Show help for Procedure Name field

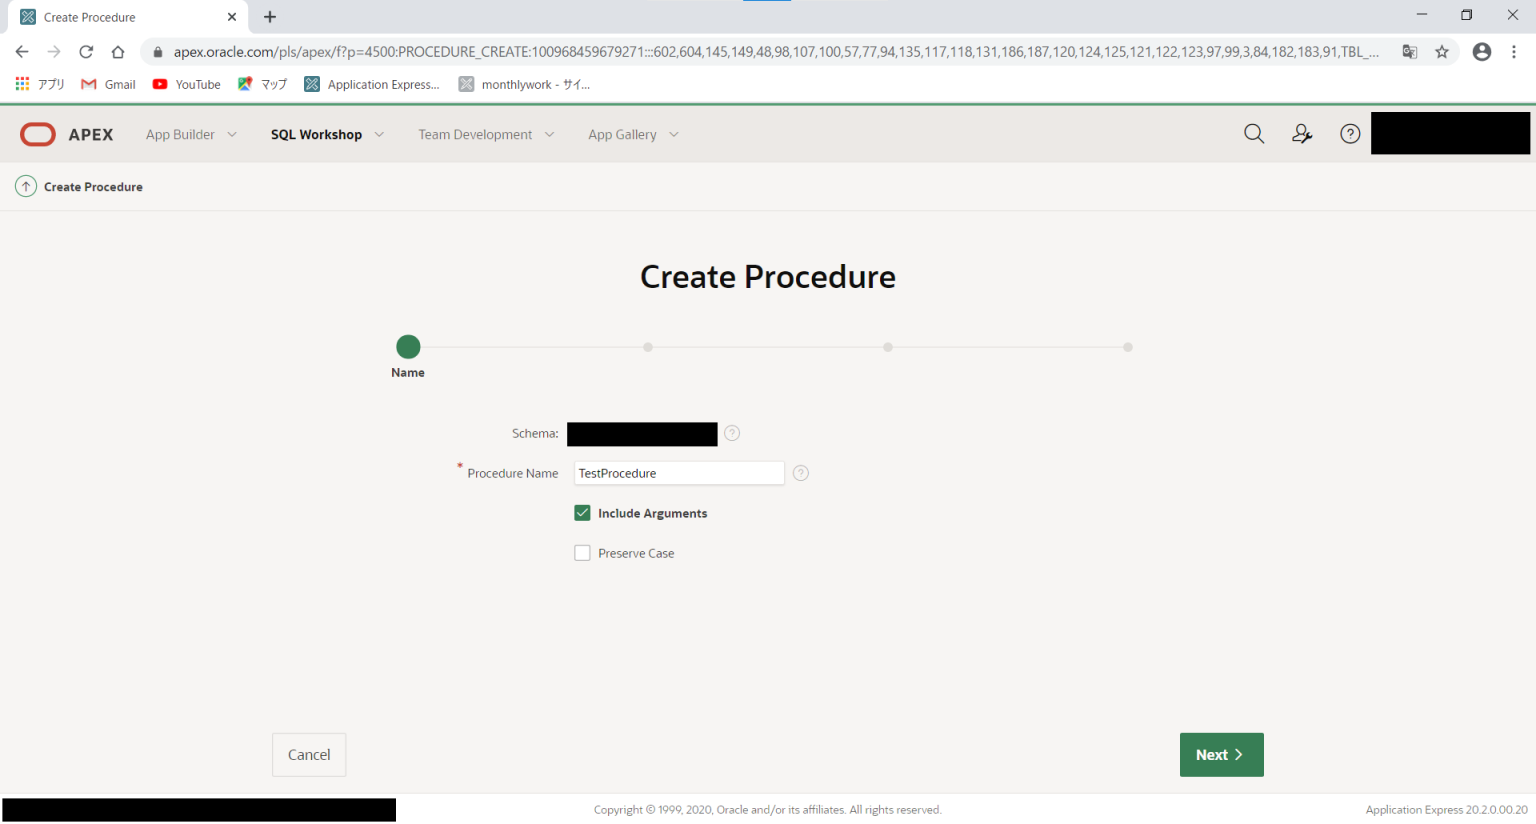801,473
